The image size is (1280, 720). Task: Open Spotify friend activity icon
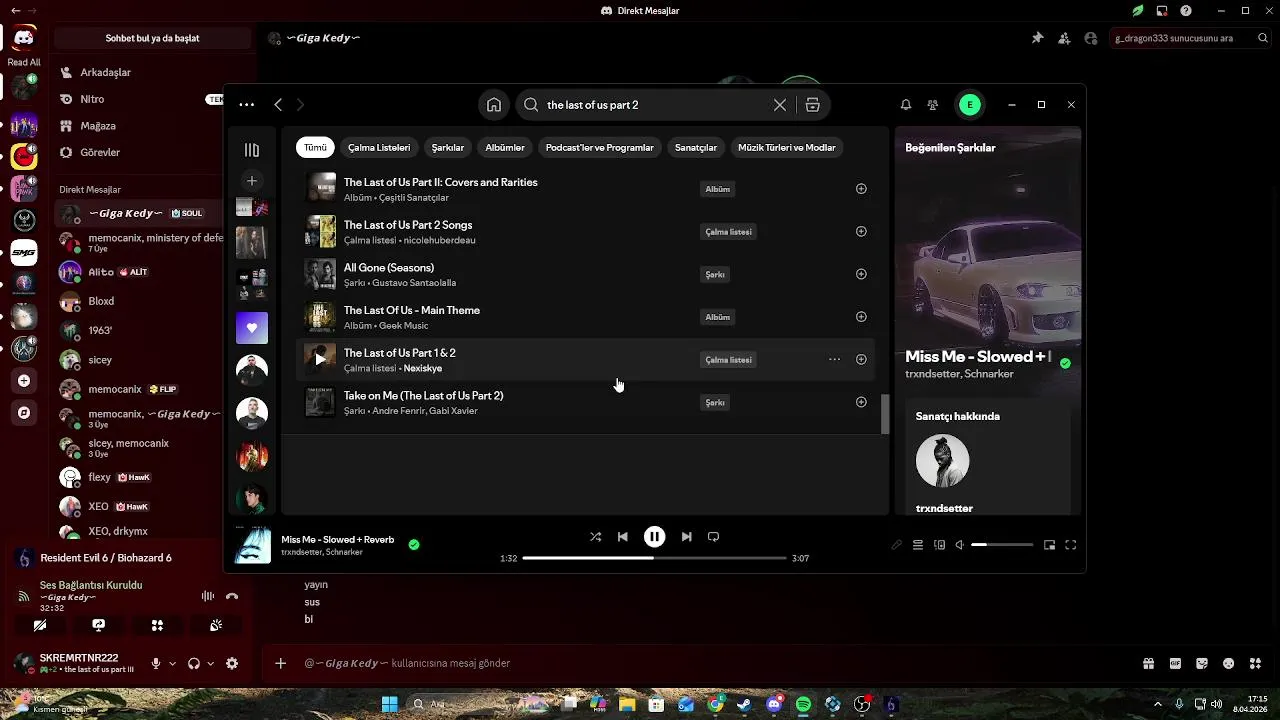pyautogui.click(x=933, y=105)
